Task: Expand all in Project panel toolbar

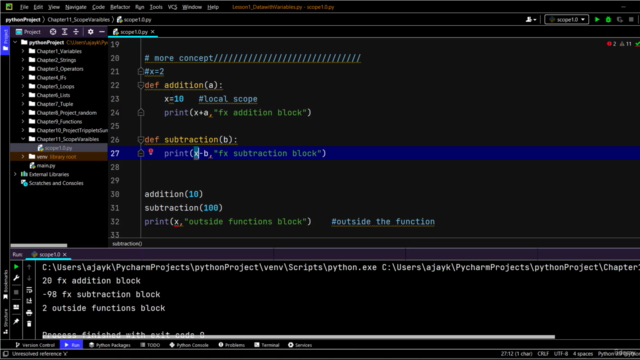Action: coord(64,31)
